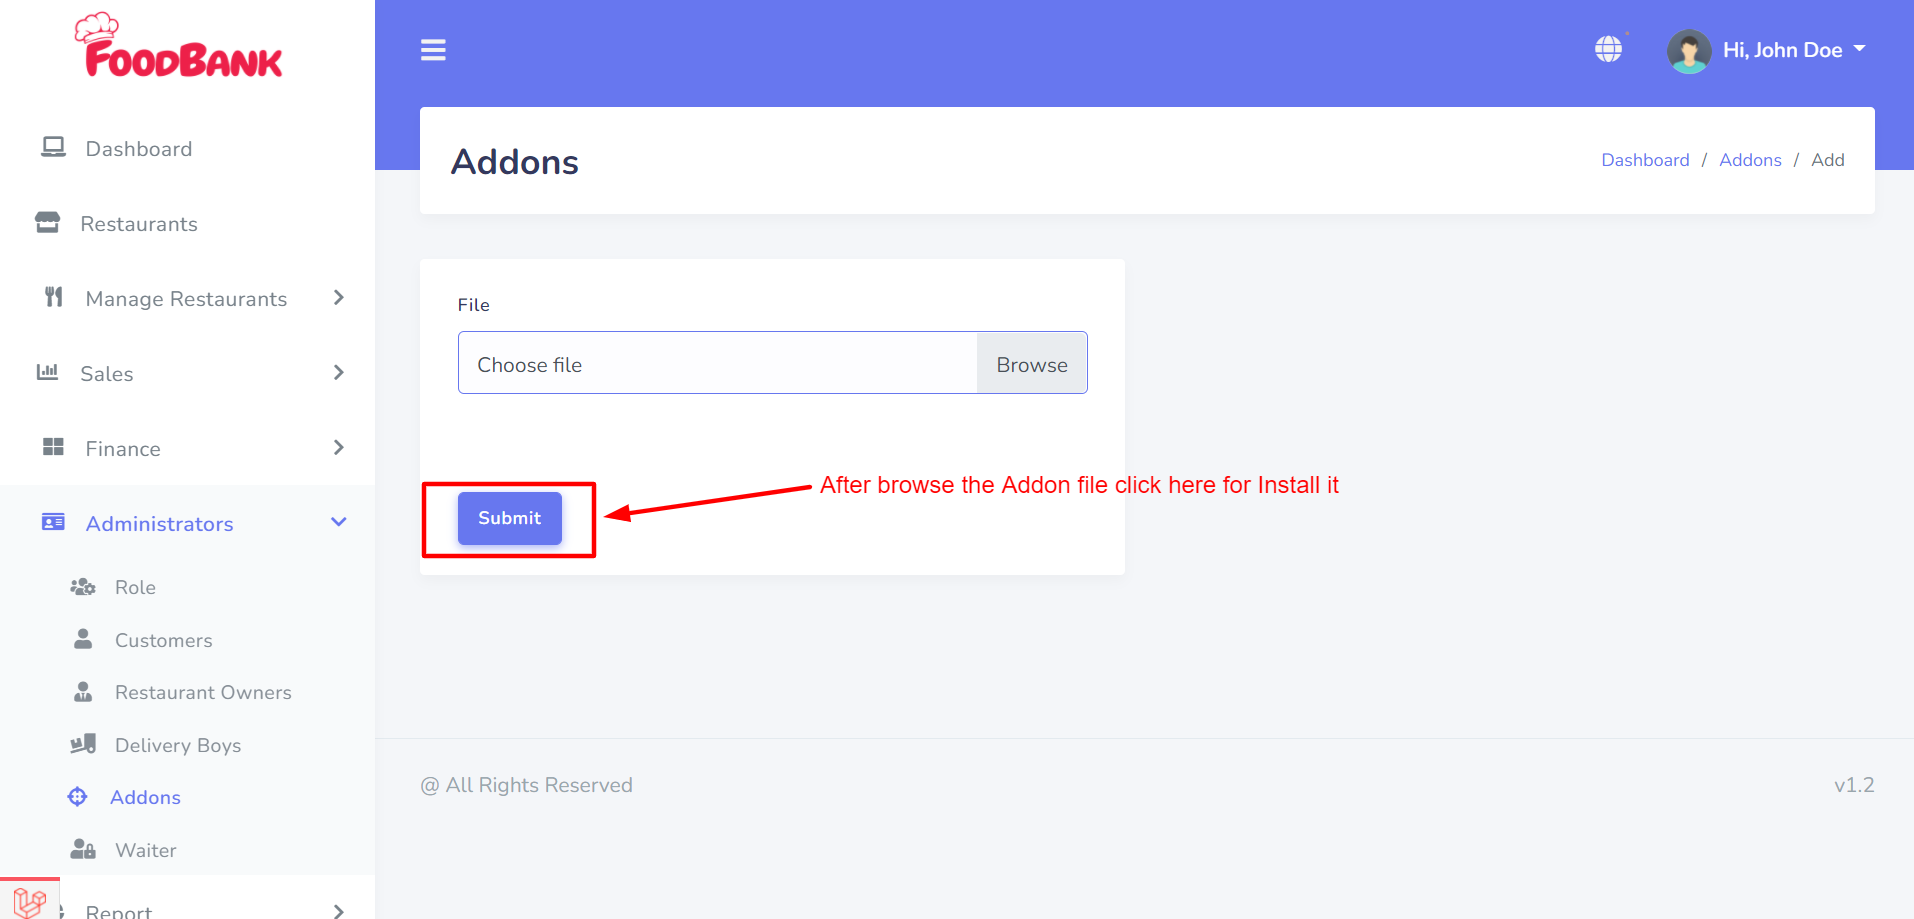Open Restaurant Owners in the sidebar
This screenshot has height=919, width=1914.
[203, 692]
